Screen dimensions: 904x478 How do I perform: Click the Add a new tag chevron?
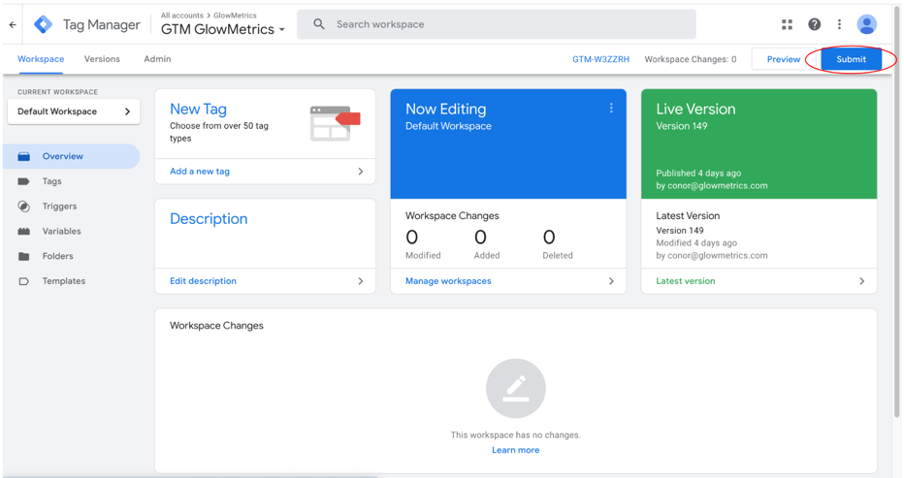point(360,171)
